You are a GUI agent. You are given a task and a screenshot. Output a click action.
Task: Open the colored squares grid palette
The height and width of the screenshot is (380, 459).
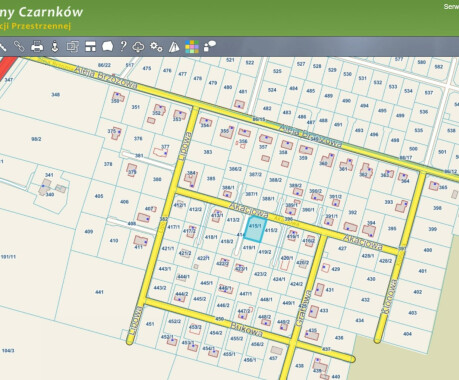[192, 47]
